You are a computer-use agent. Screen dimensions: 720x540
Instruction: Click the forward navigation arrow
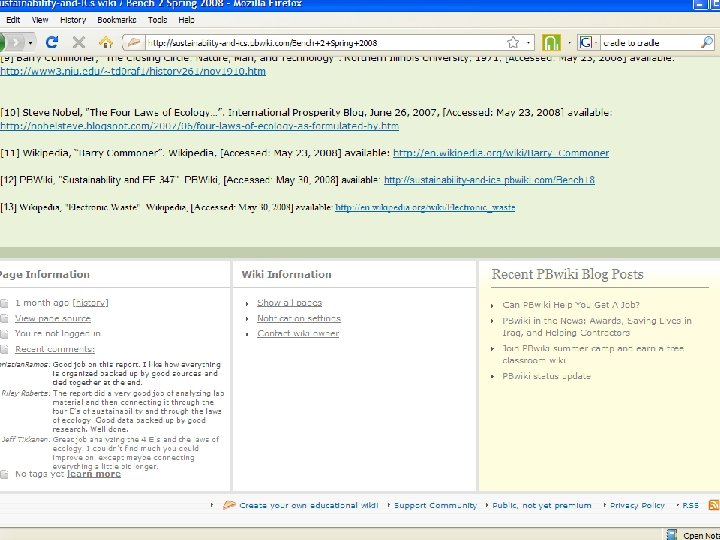coord(16,43)
